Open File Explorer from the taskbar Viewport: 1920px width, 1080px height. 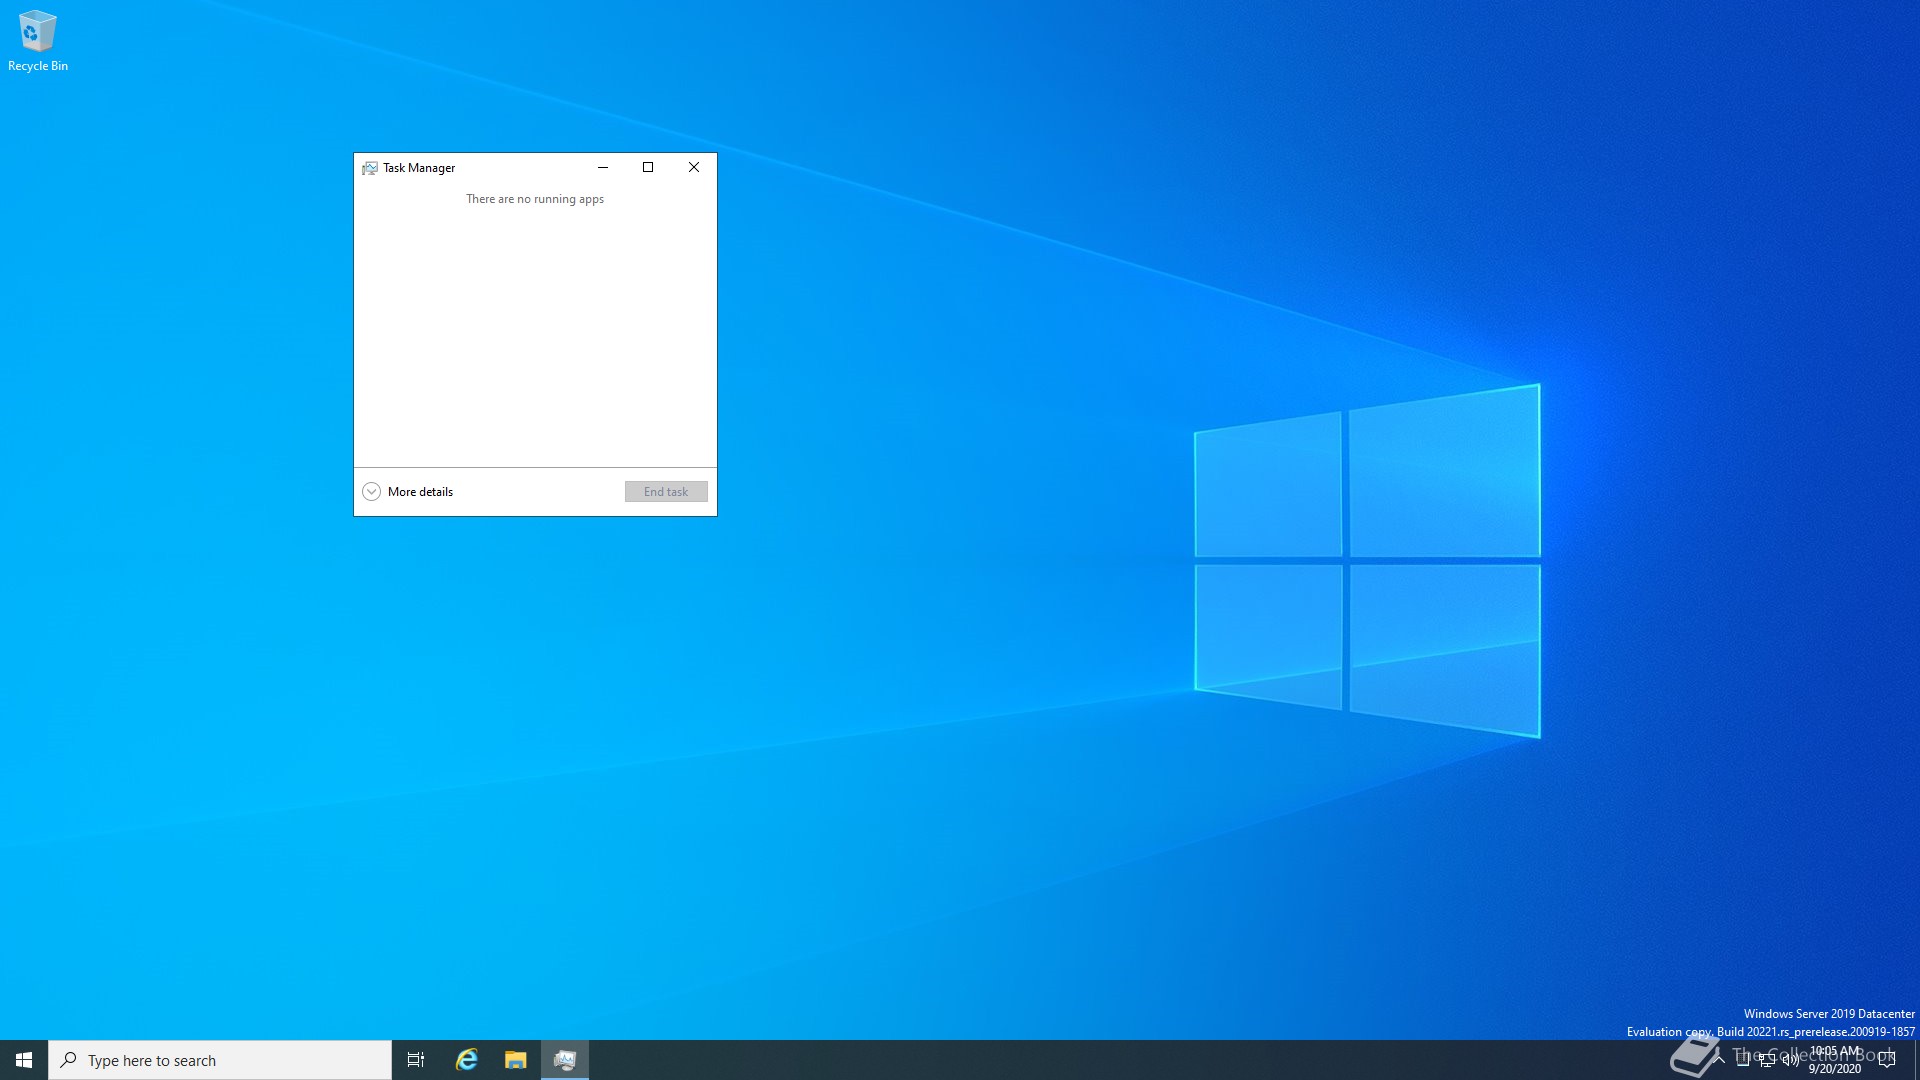click(515, 1060)
